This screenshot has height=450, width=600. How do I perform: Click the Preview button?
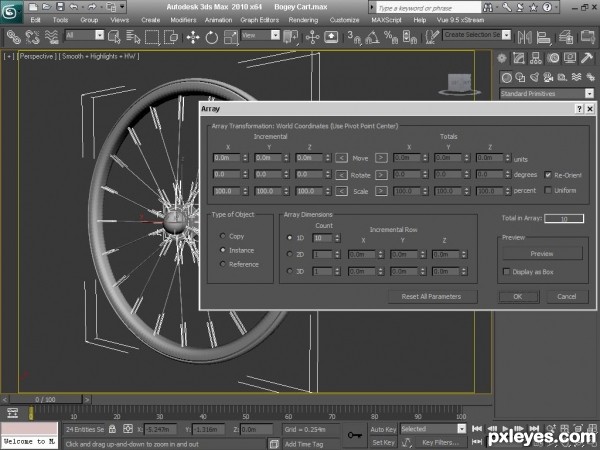[x=542, y=253]
